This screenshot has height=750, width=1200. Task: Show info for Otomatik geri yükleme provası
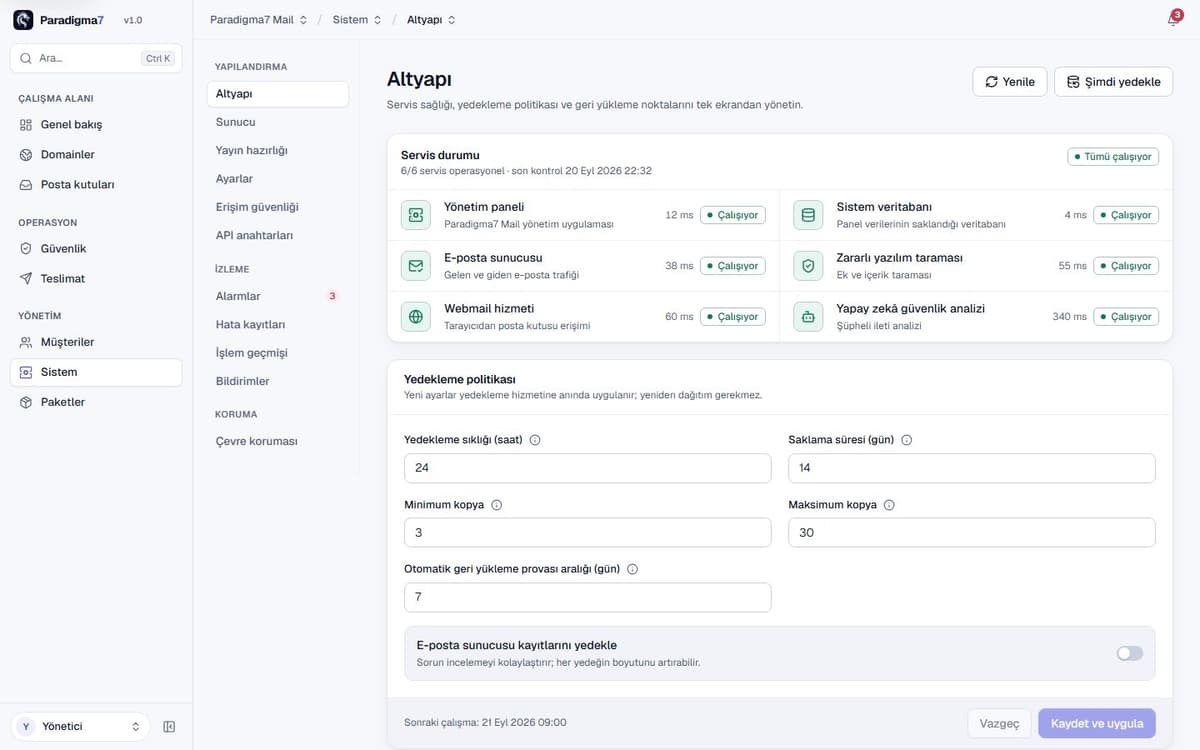coord(632,569)
